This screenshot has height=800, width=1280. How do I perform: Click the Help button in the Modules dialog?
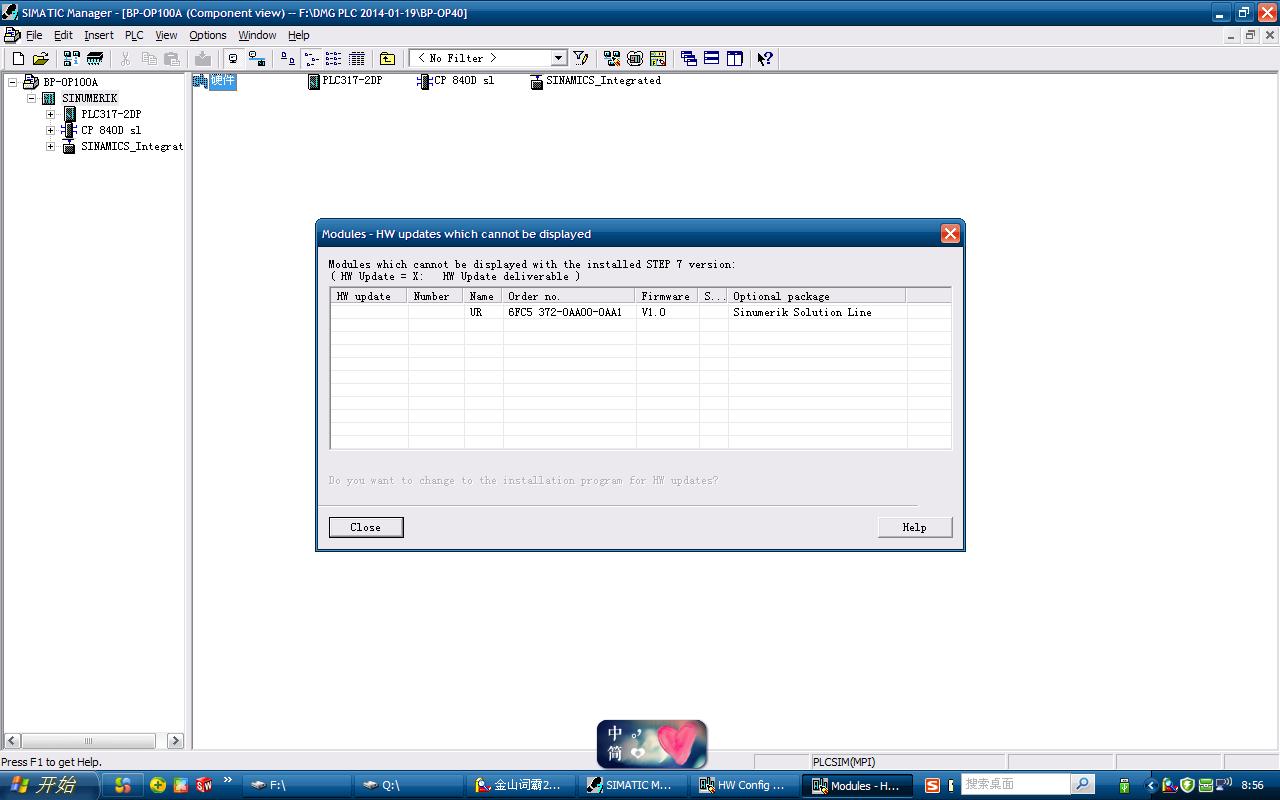[915, 527]
